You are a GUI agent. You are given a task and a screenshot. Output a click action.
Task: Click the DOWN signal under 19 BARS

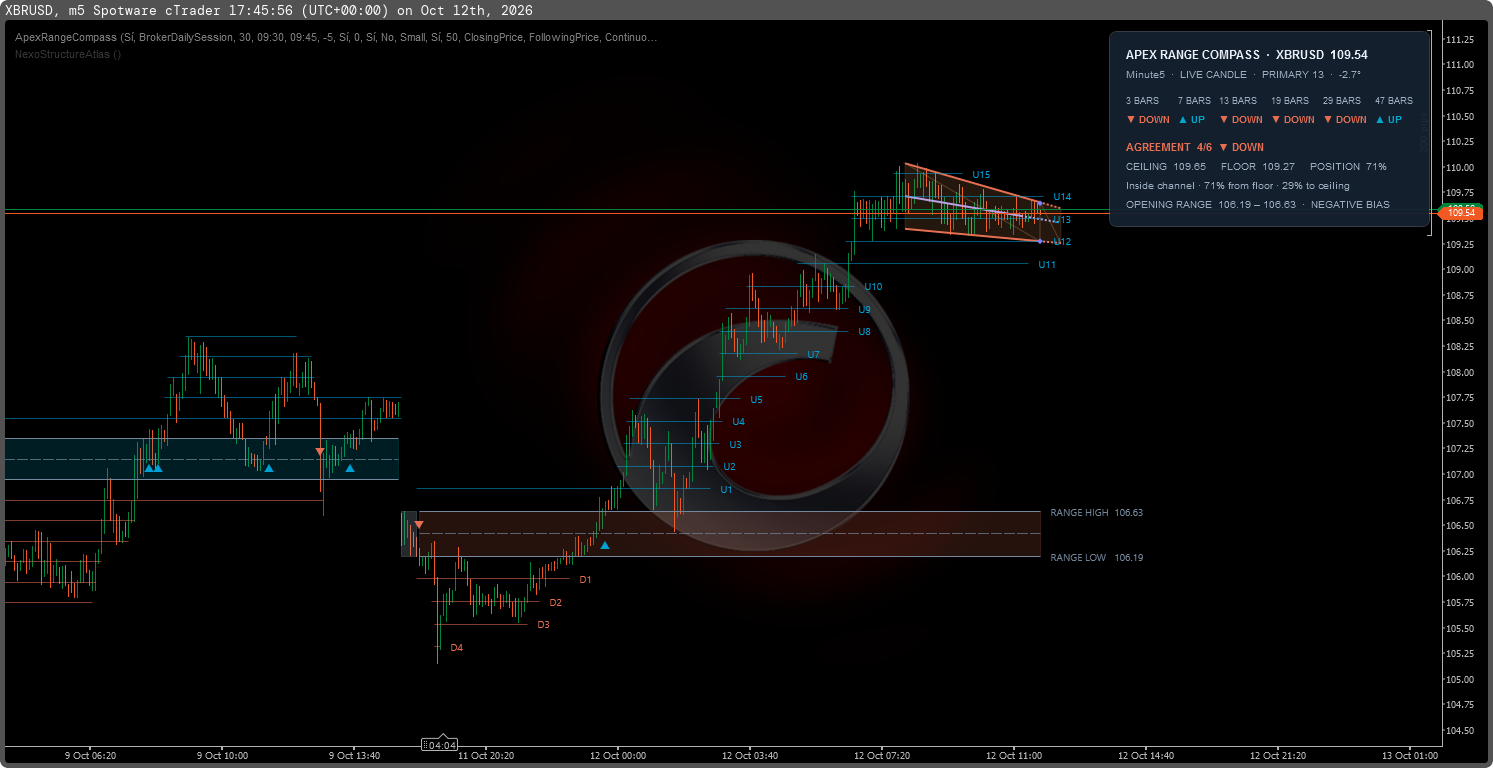coord(1293,120)
